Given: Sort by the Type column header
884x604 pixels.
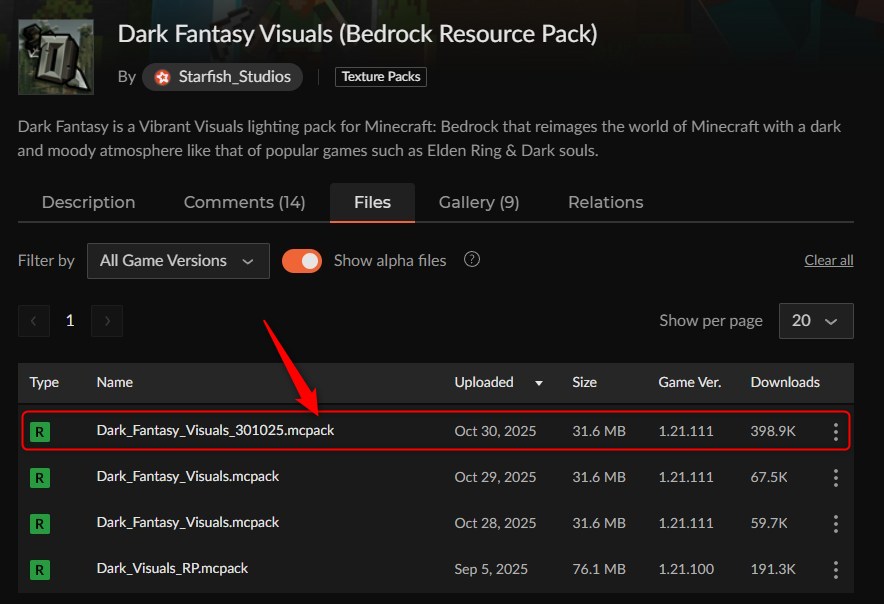Looking at the screenshot, I should (x=44, y=382).
